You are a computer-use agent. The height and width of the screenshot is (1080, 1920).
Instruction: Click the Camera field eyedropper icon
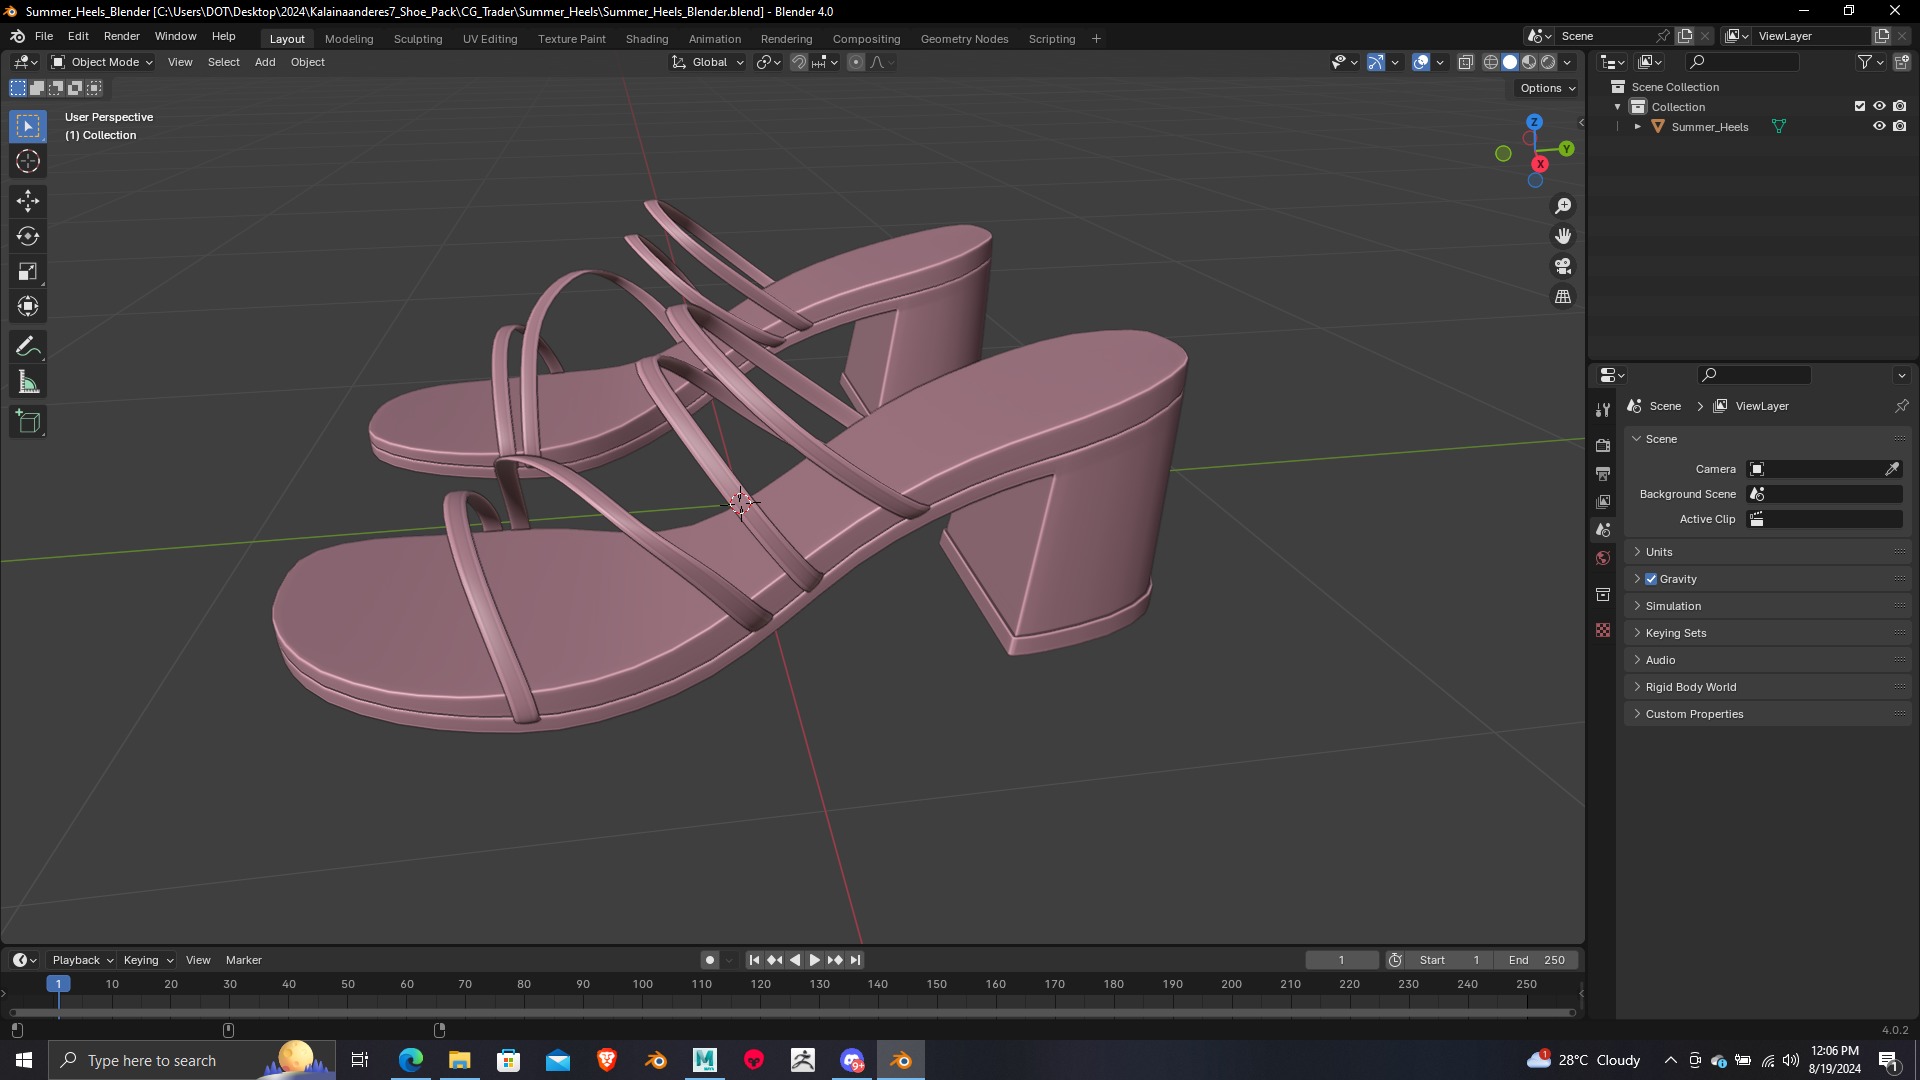(x=1892, y=469)
